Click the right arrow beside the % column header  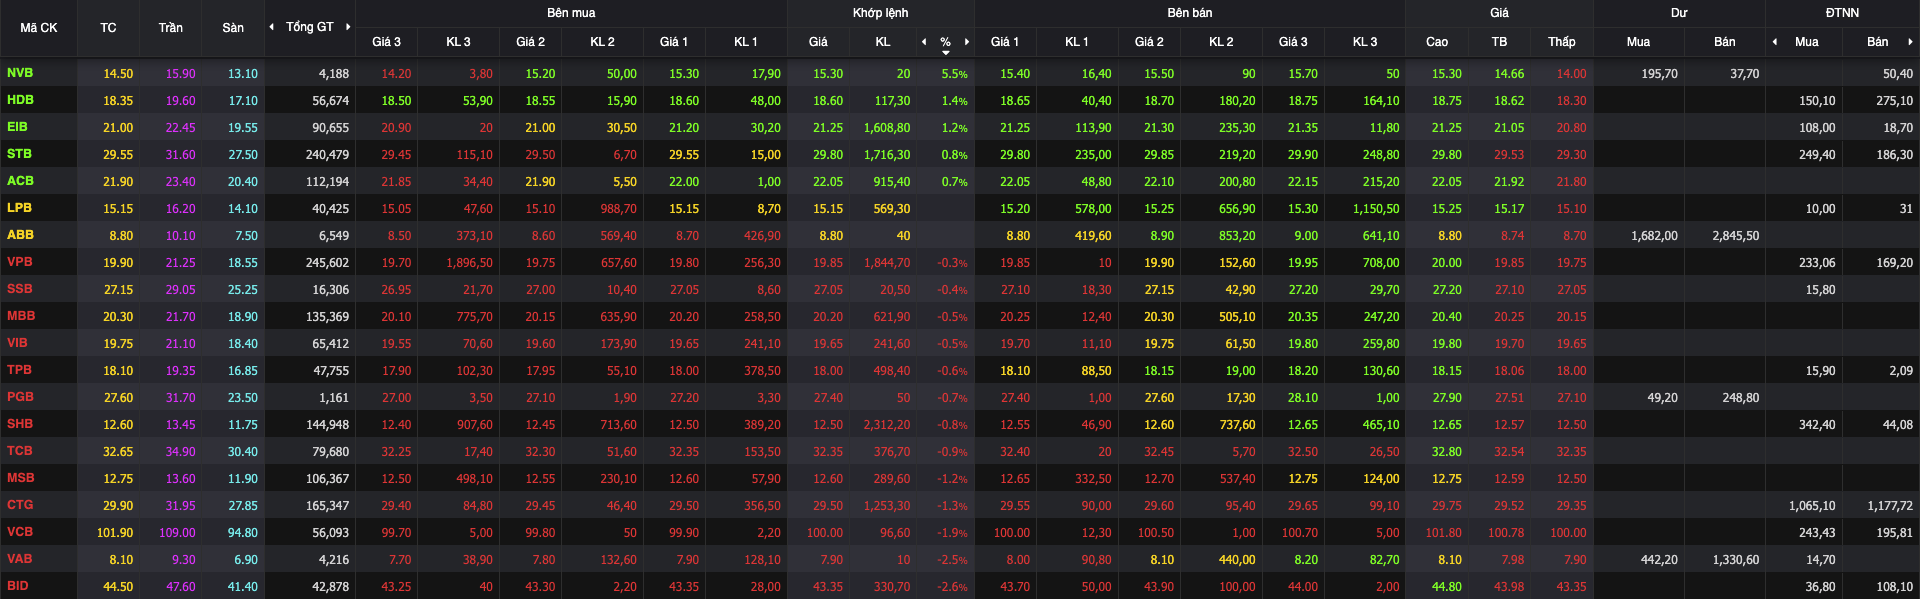(967, 42)
